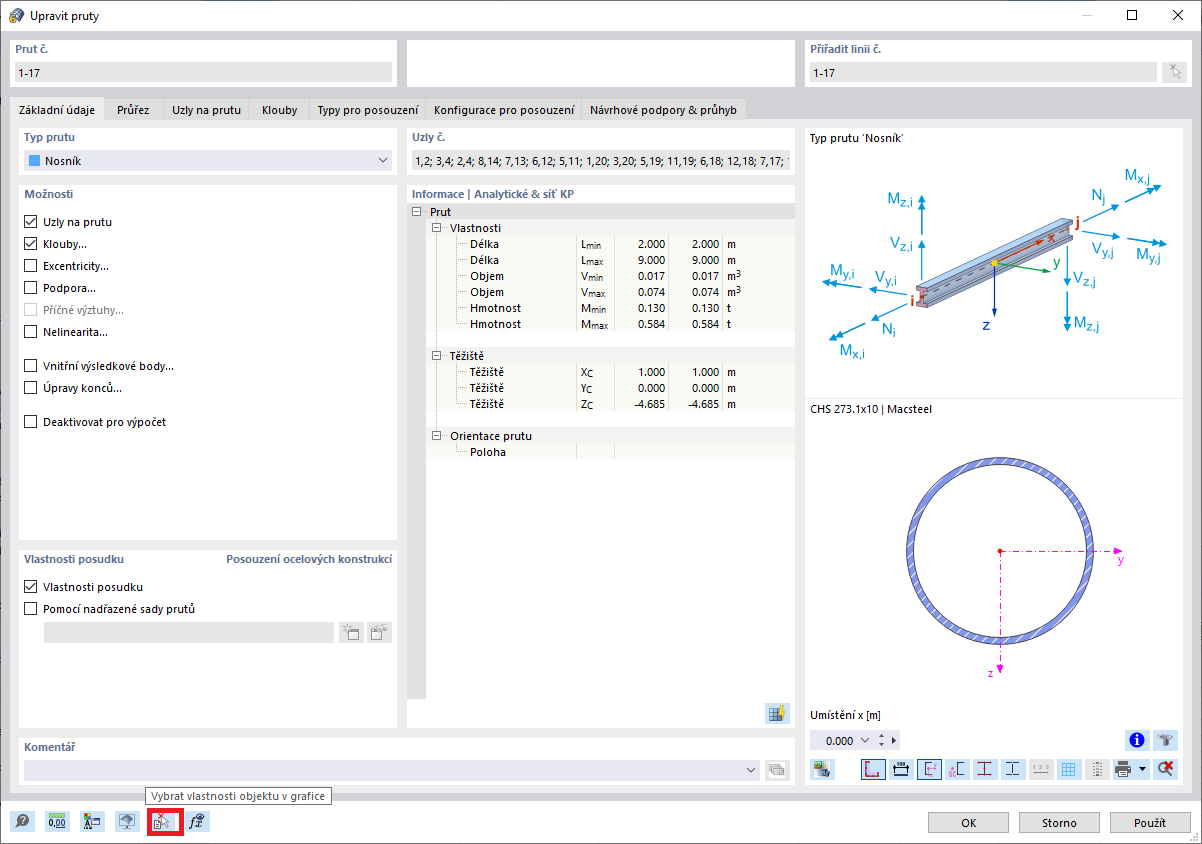The image size is (1202, 844).
Task: Check 'Deaktivovat pro výpočet' option
Action: click(30, 422)
